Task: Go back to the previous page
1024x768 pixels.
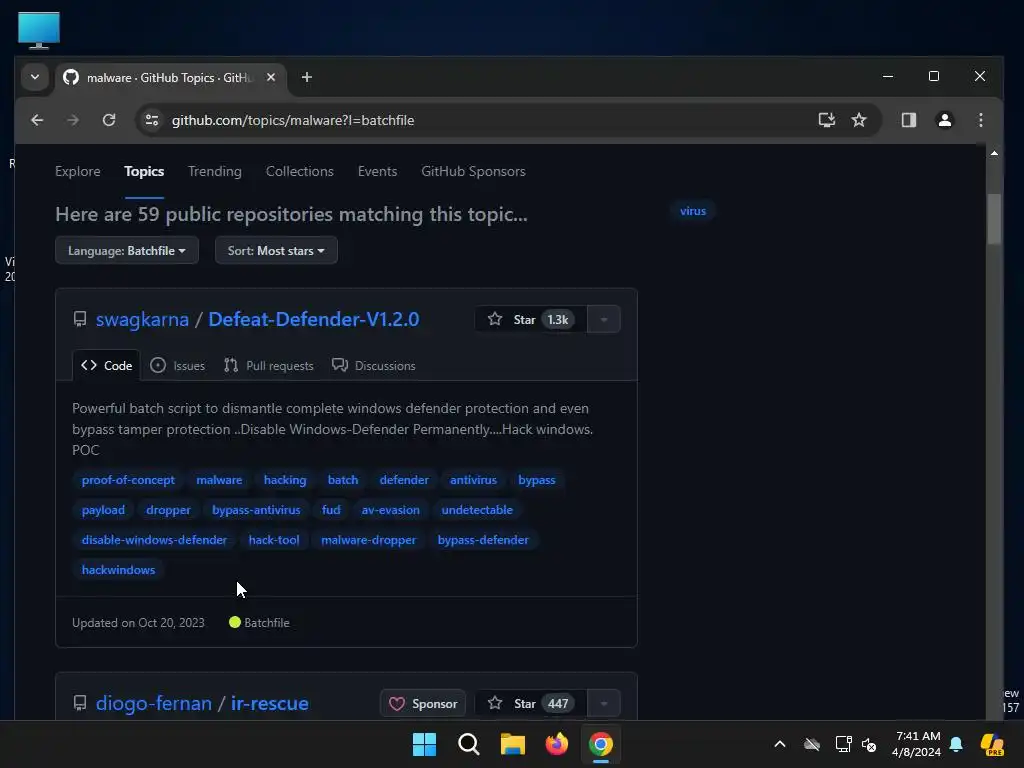Action: tap(37, 120)
